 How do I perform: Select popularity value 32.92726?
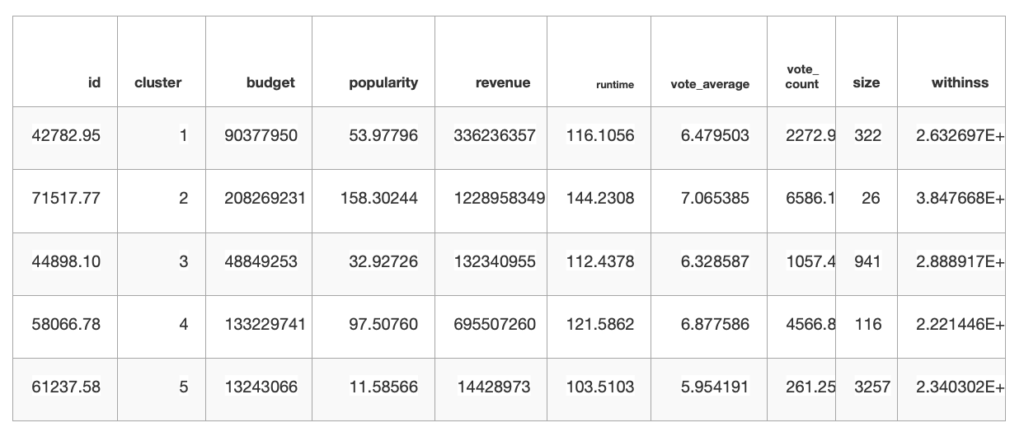383,262
